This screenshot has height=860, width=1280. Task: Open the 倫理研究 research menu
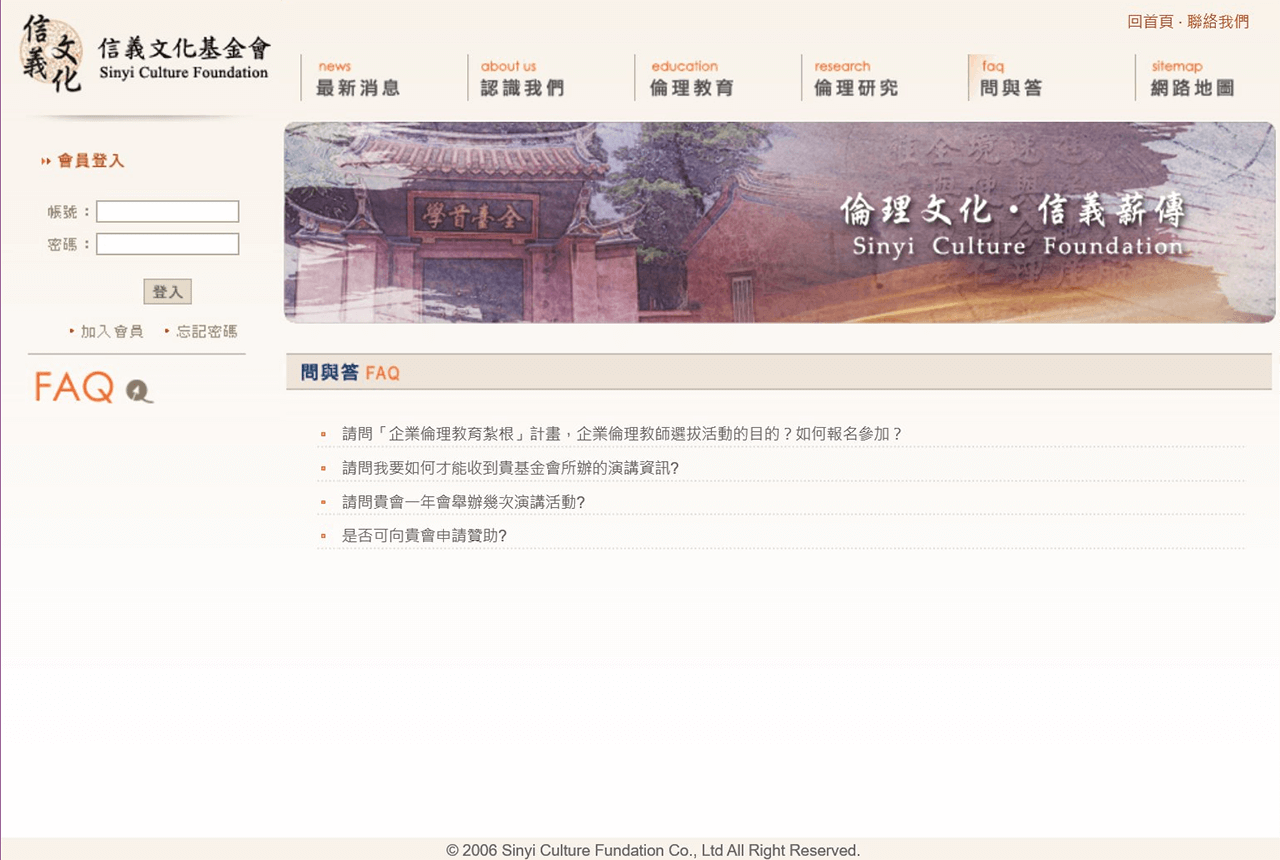pyautogui.click(x=856, y=78)
